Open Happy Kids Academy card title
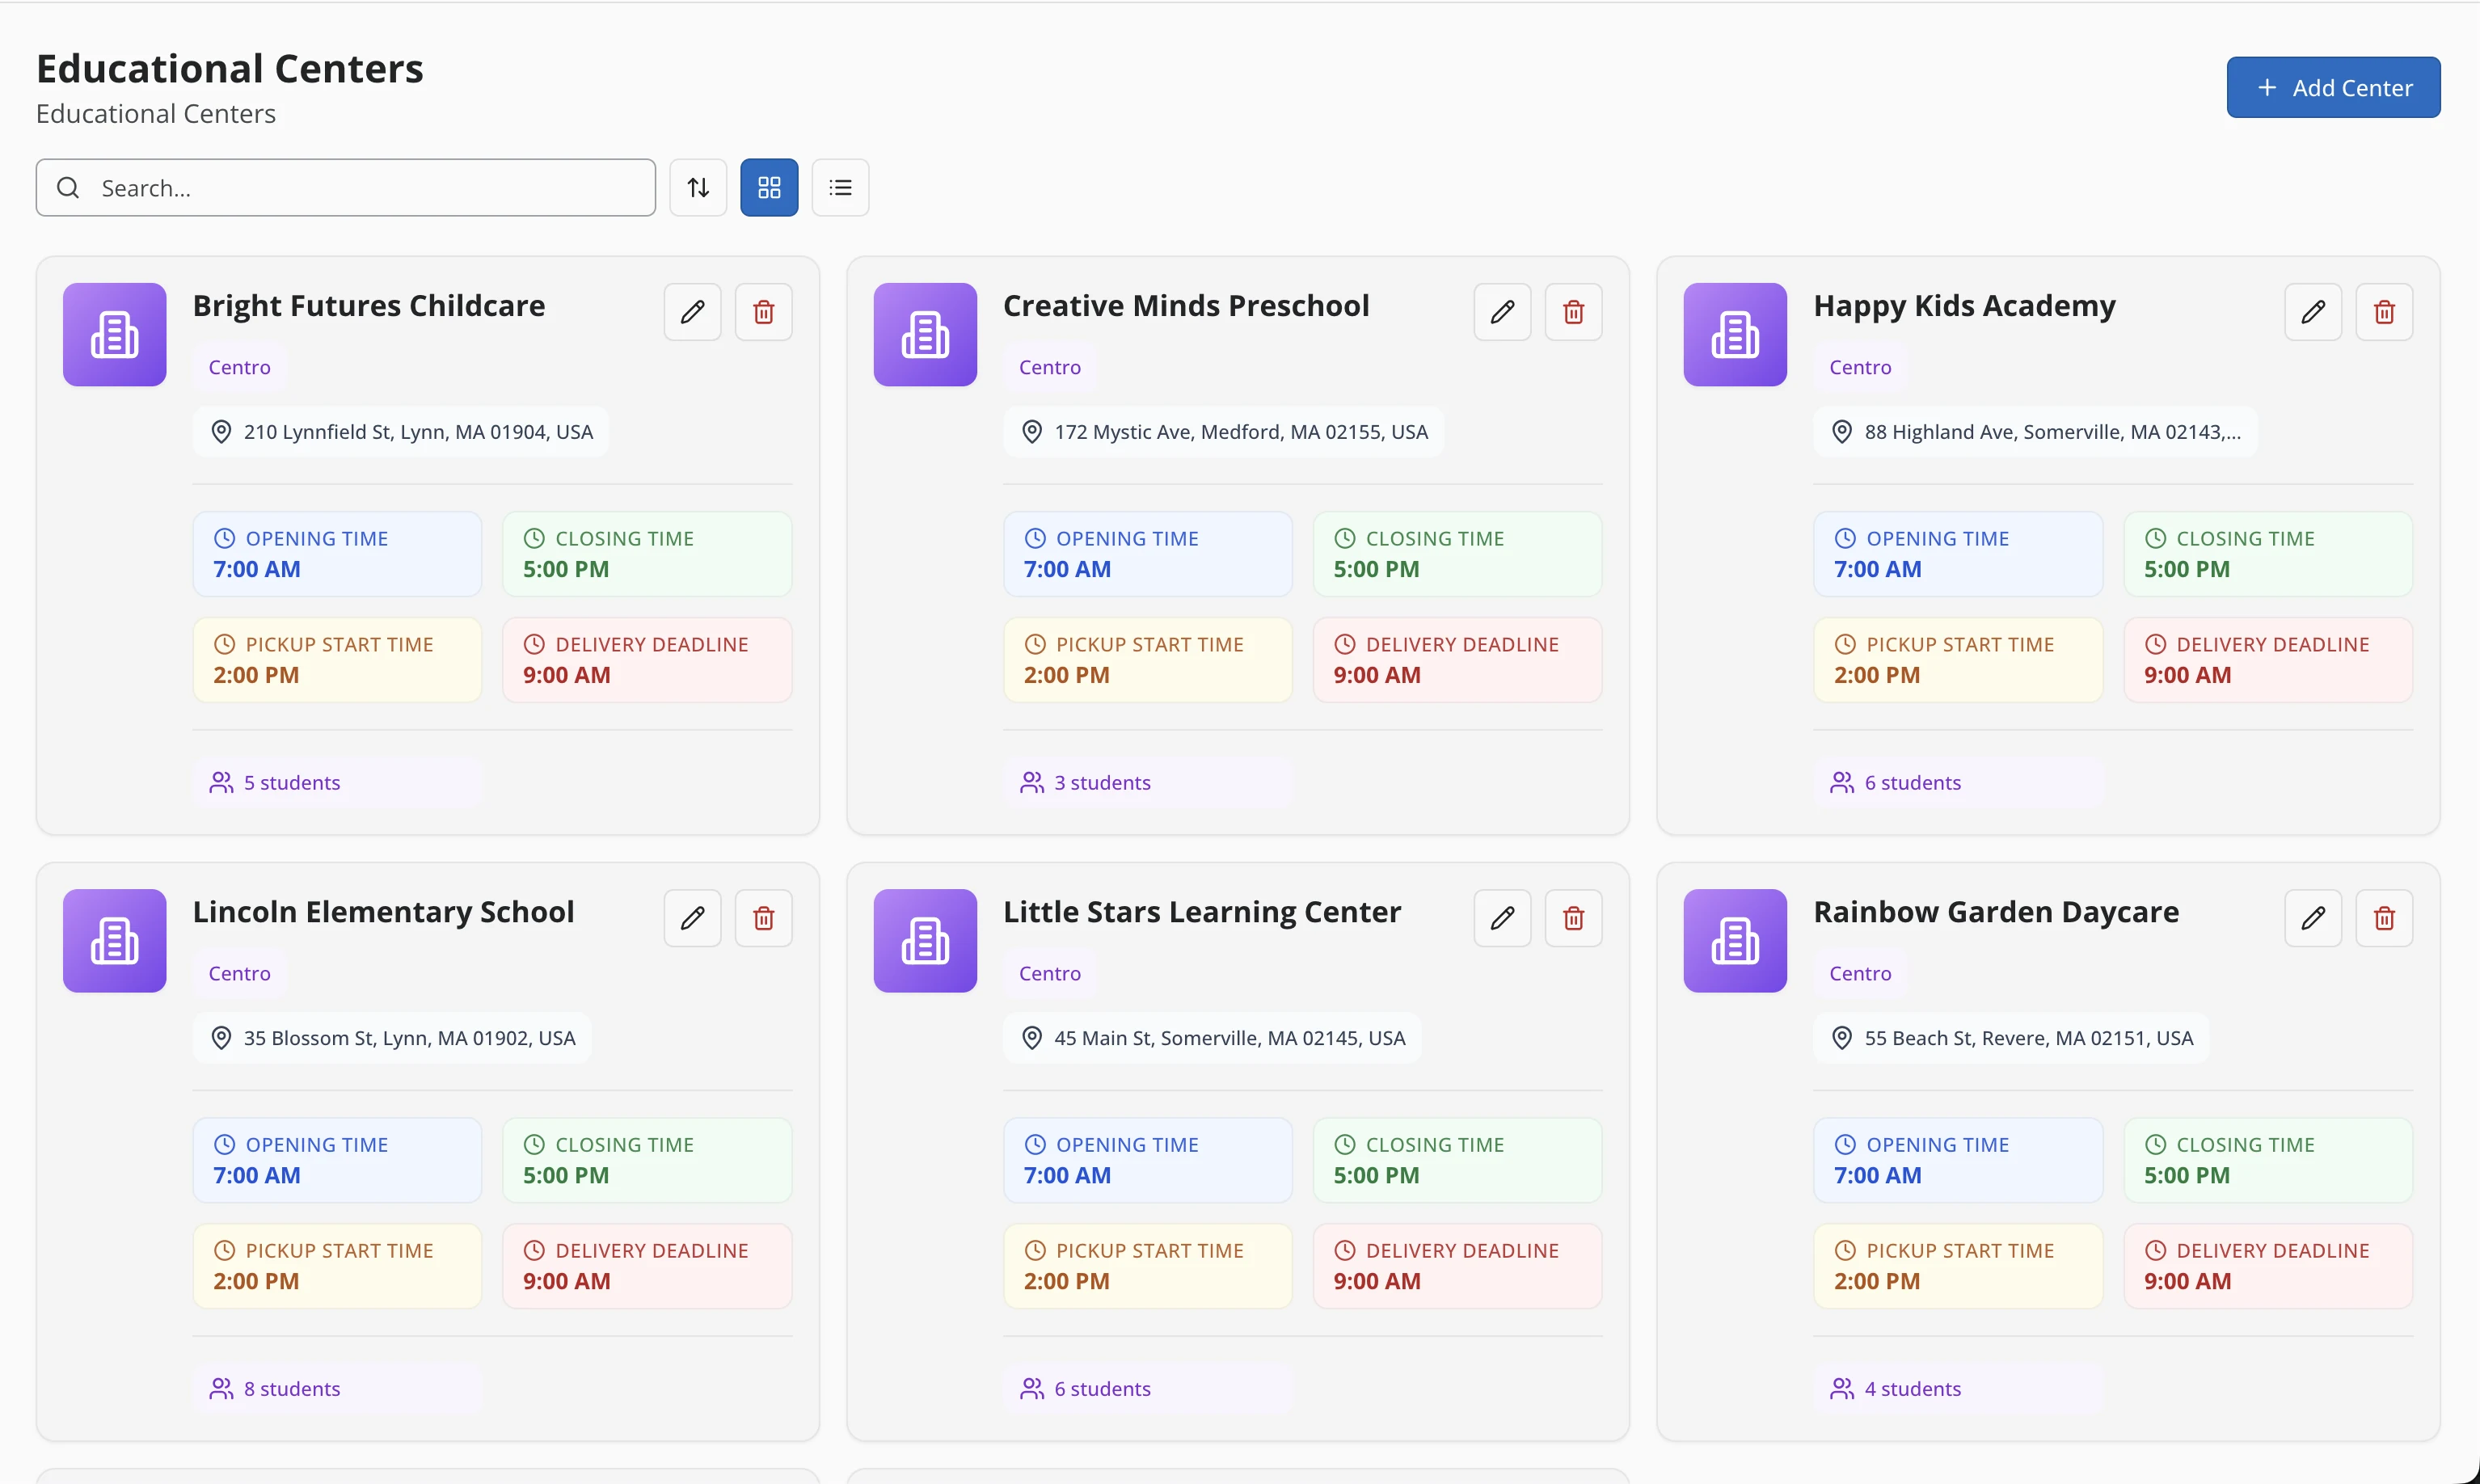The height and width of the screenshot is (1484, 2480). point(1965,306)
